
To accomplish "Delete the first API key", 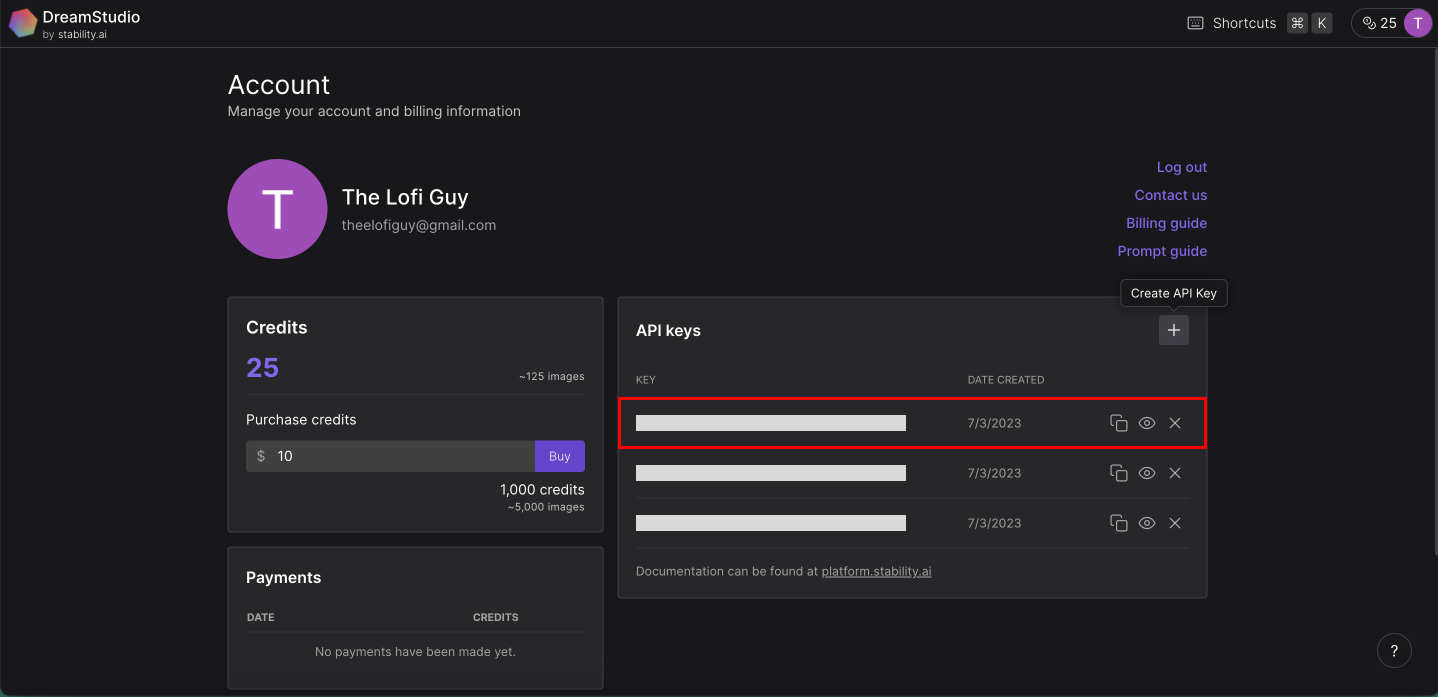I will coord(1175,423).
